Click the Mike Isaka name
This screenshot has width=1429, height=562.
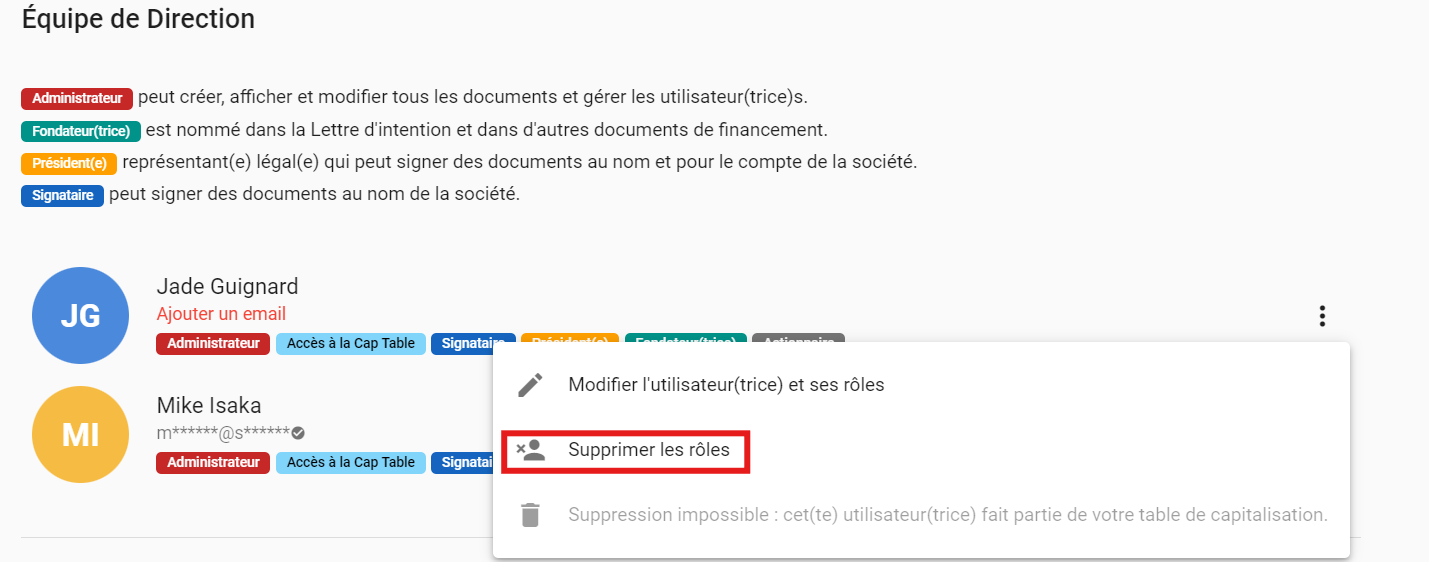pos(209,406)
